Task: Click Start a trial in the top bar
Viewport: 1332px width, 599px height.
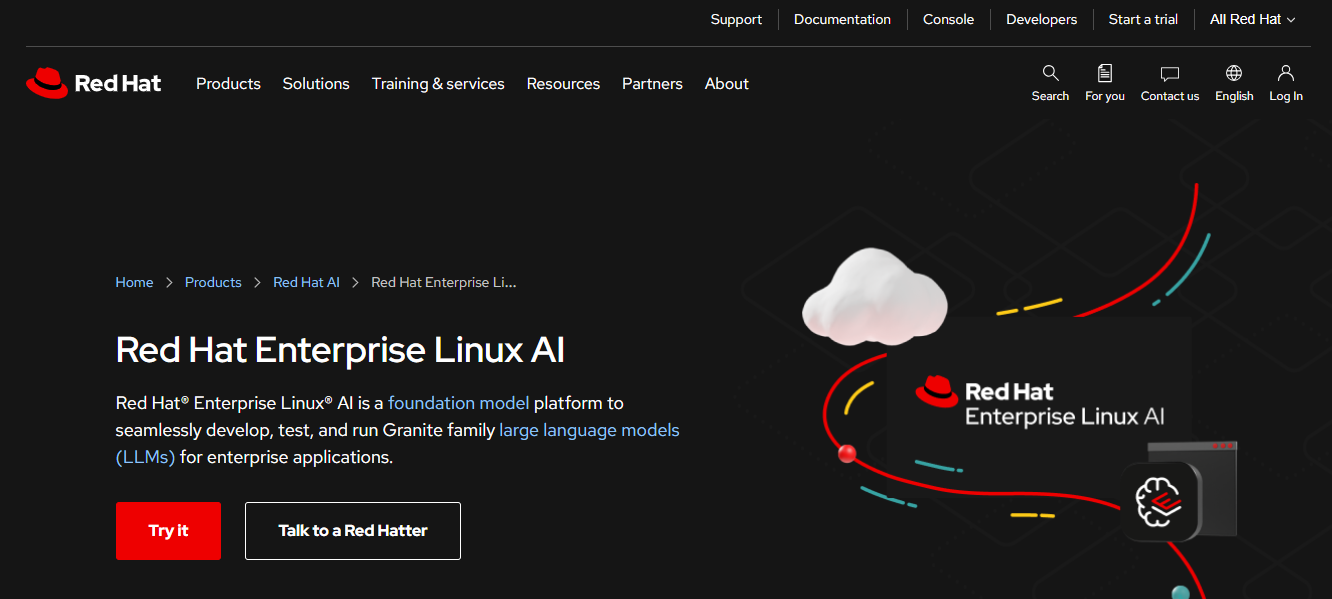Action: (1143, 19)
